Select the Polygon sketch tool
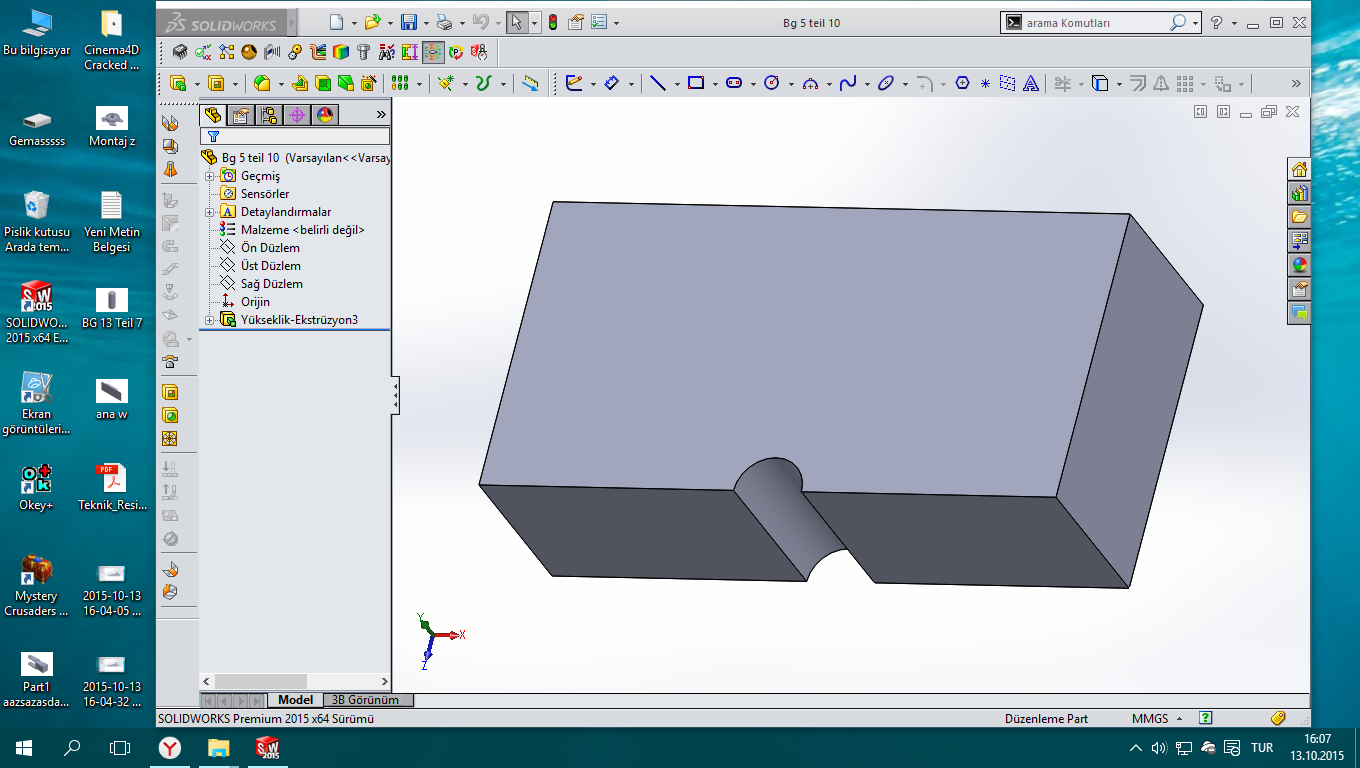This screenshot has width=1360, height=768. tap(962, 84)
